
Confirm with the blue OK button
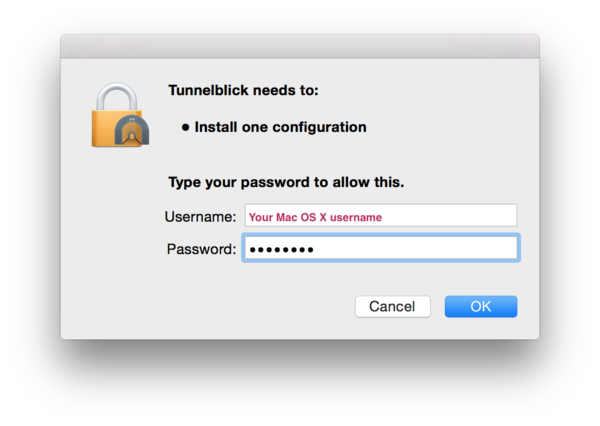click(x=481, y=306)
